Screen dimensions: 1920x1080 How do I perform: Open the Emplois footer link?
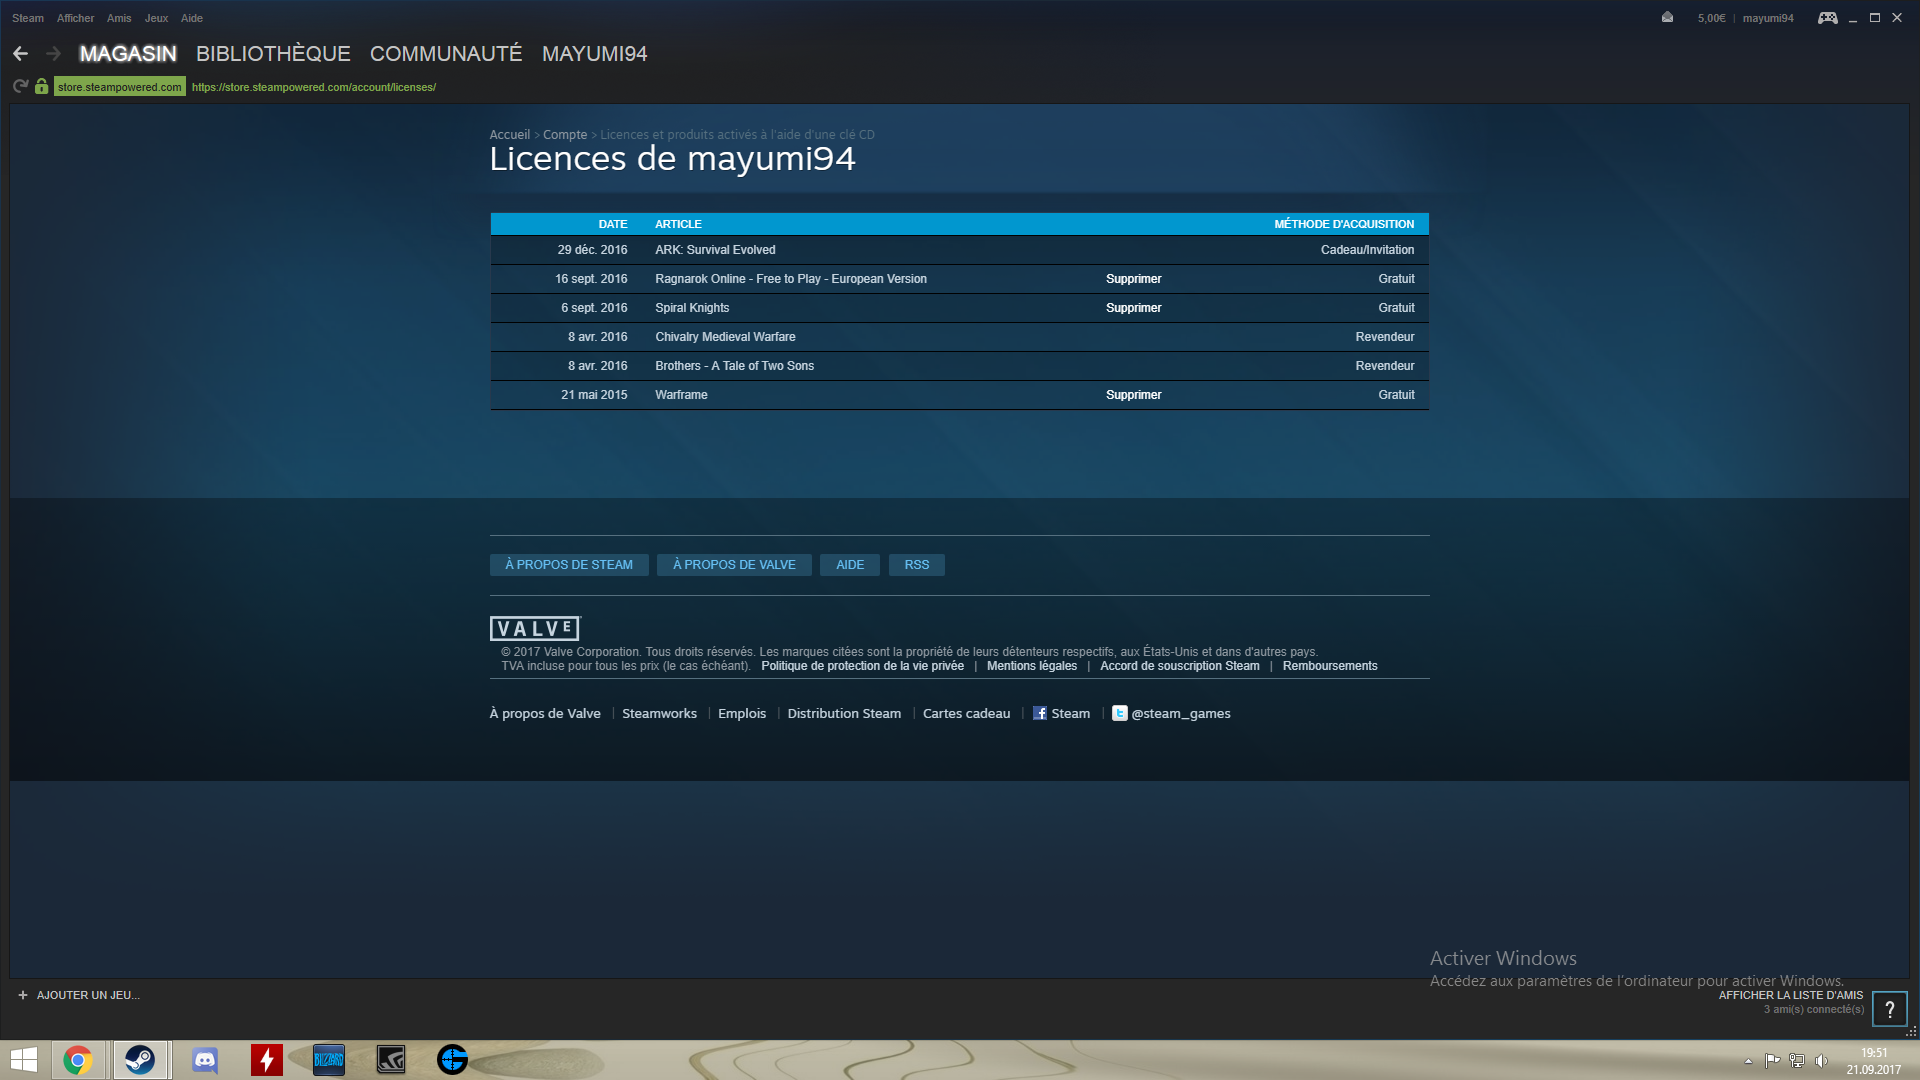742,713
